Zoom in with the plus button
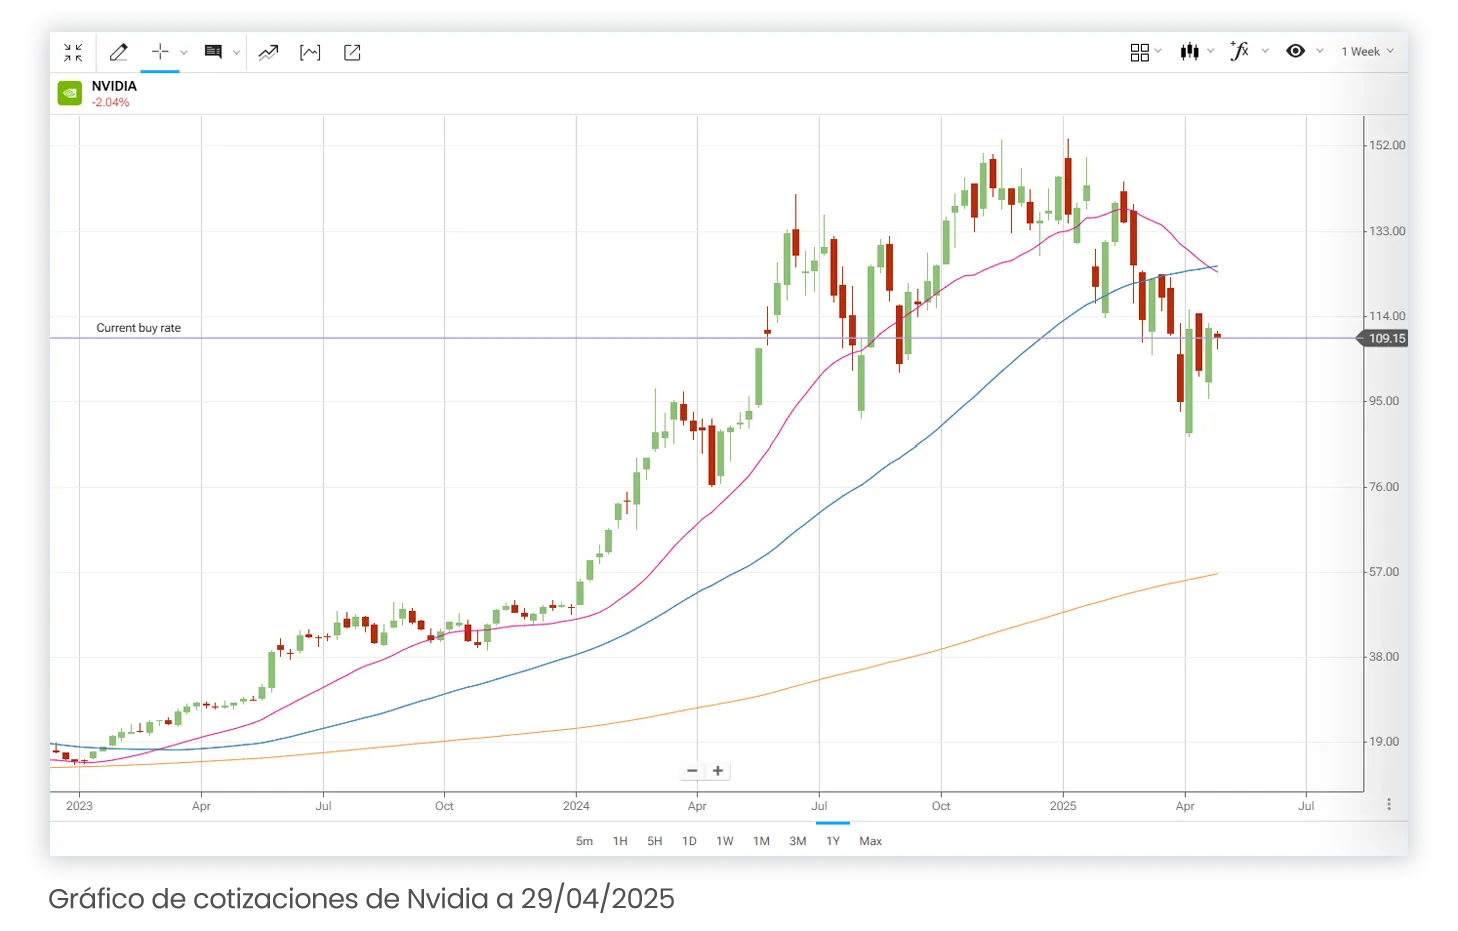1458x931 pixels. [718, 771]
